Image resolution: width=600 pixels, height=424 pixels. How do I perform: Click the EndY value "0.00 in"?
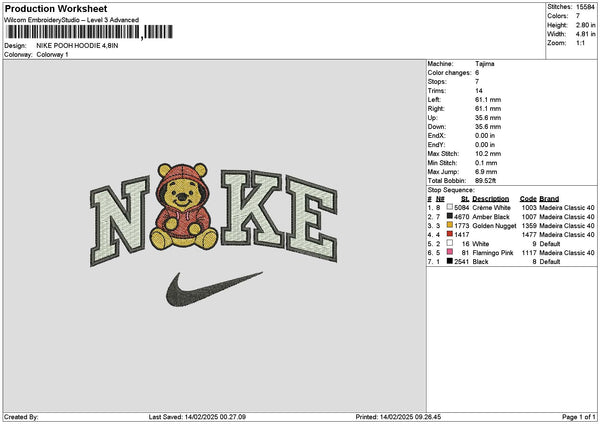[x=485, y=145]
